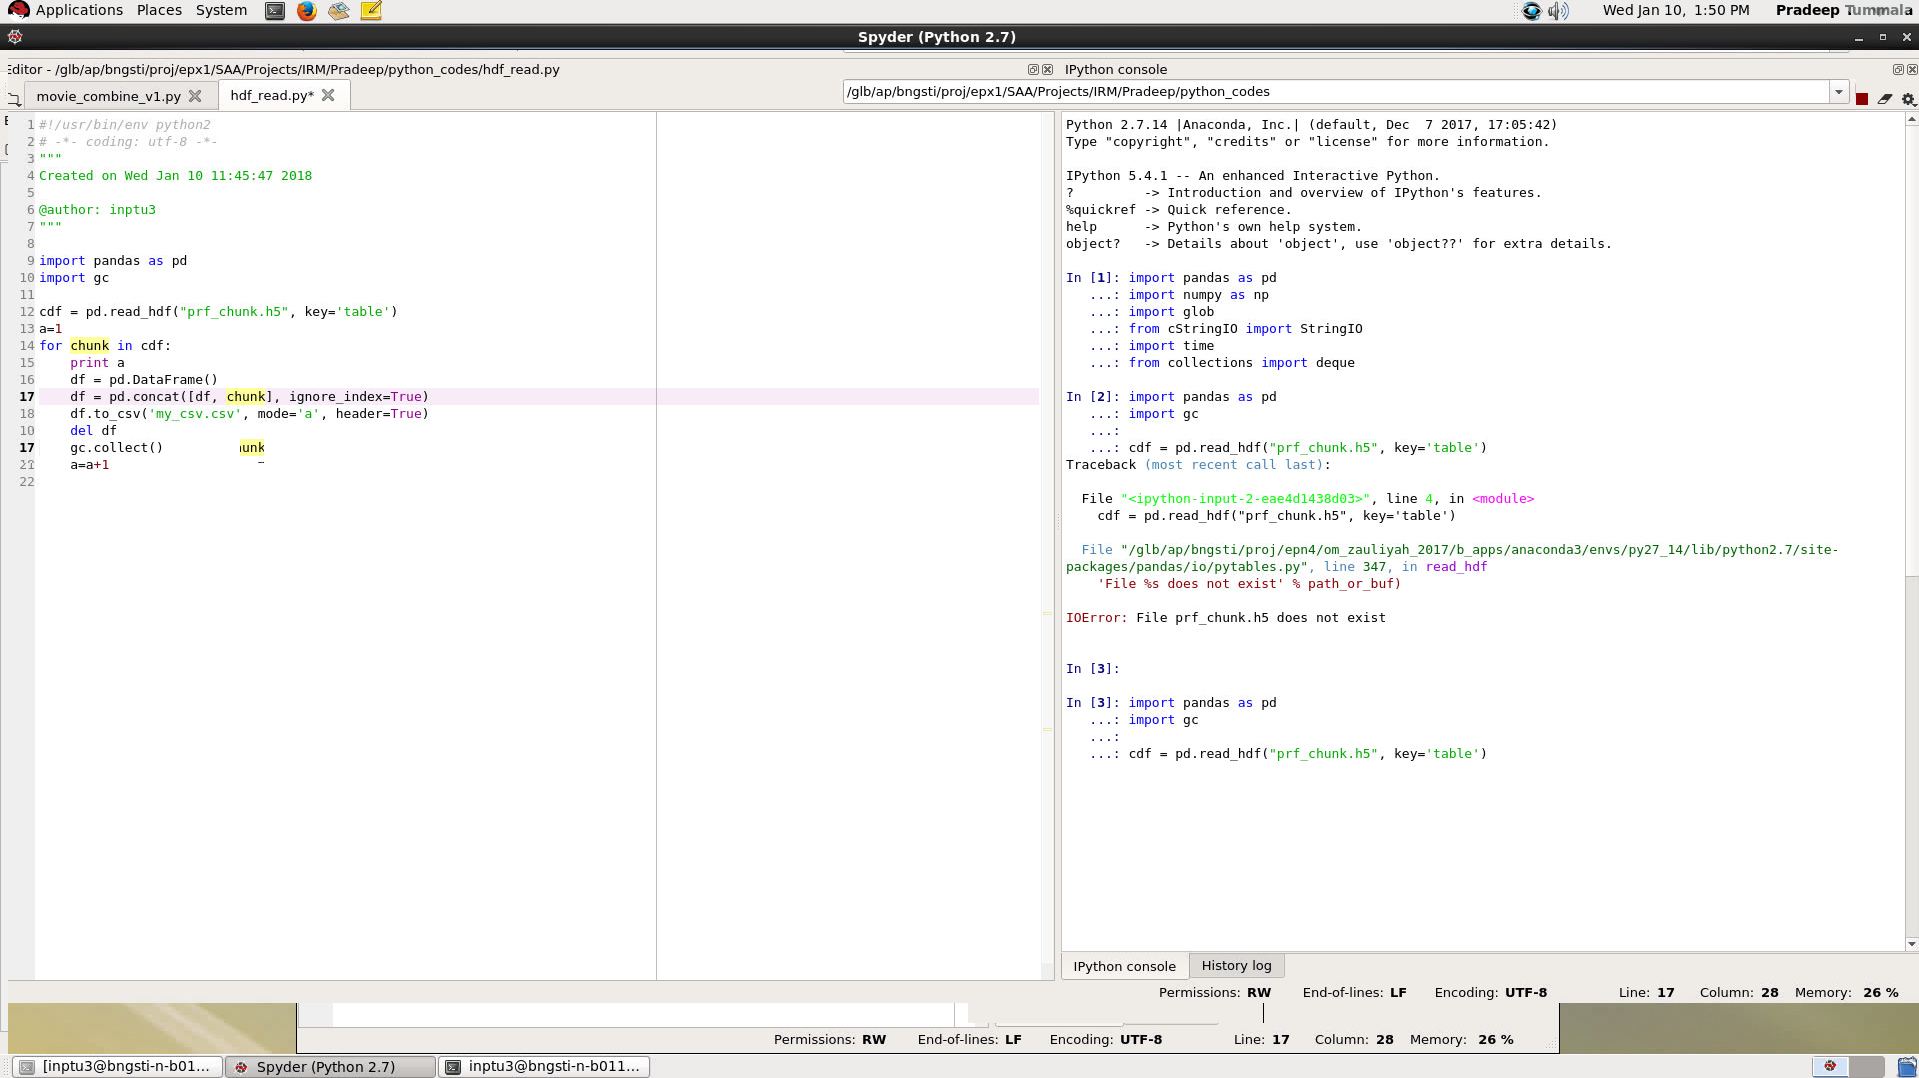Click the red stop kernel button

[1861, 98]
